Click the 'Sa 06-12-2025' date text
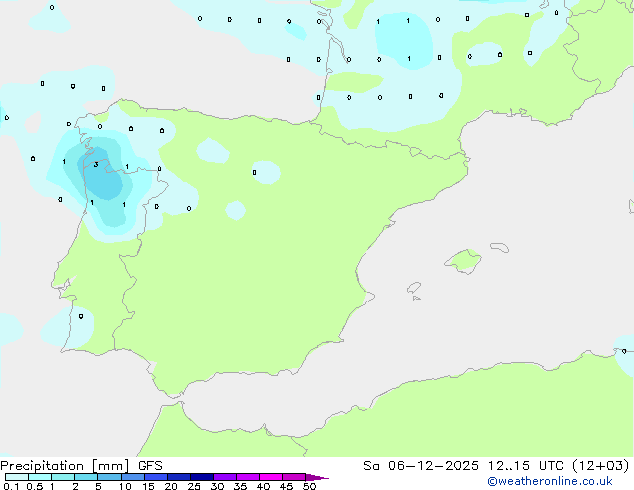Image resolution: width=634 pixels, height=490 pixels. (x=421, y=466)
